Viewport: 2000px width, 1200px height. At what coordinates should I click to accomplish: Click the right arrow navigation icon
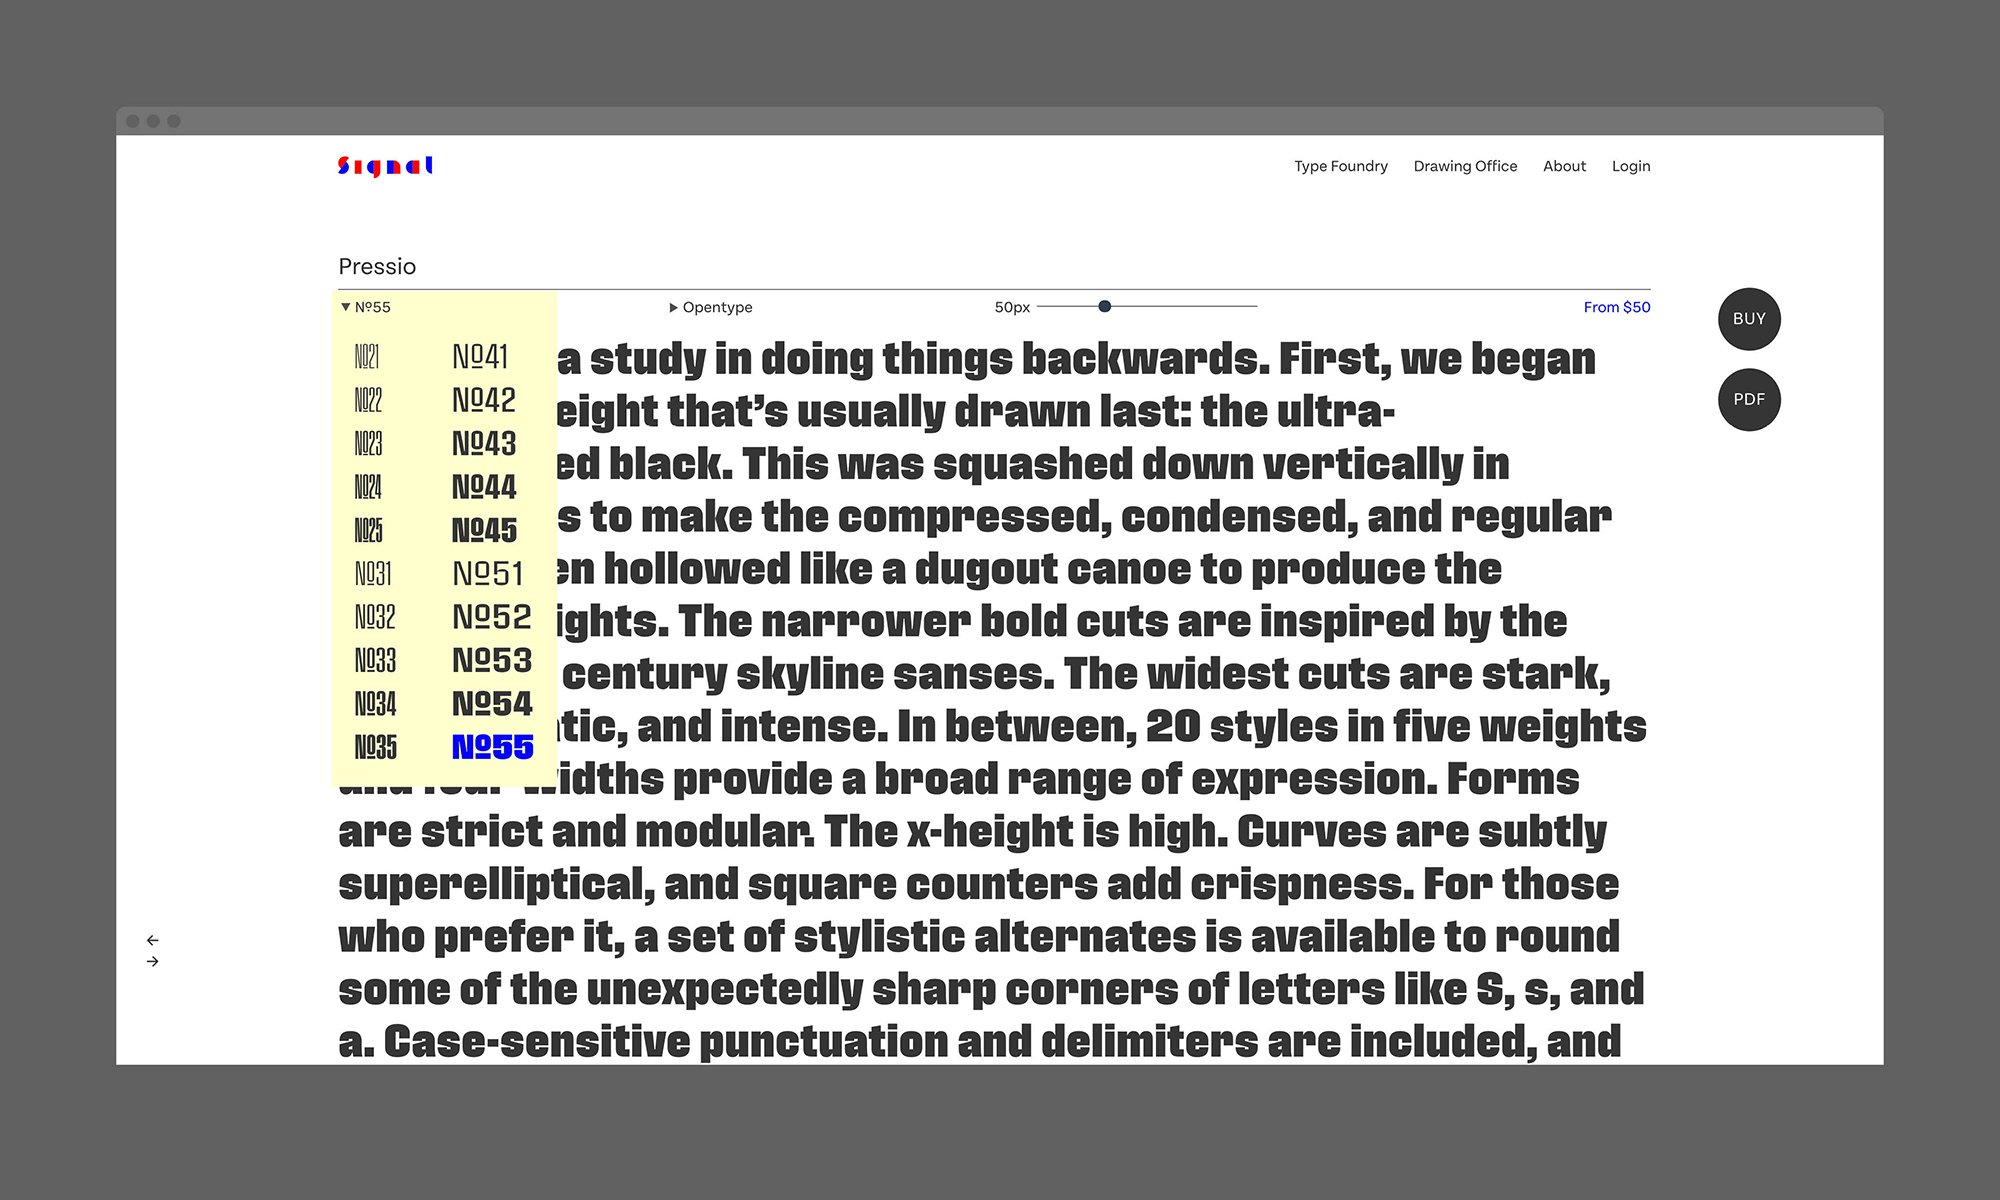click(152, 962)
